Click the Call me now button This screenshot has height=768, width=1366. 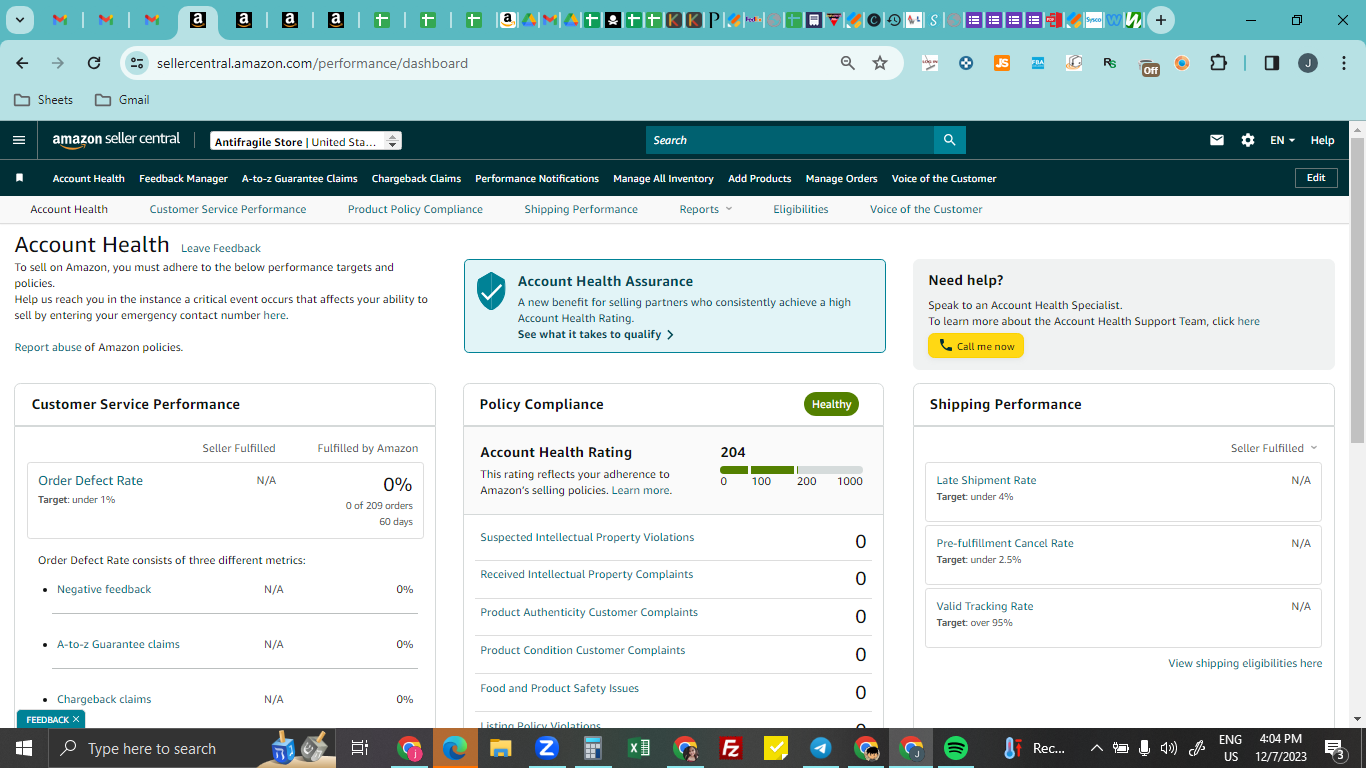pyautogui.click(x=976, y=346)
